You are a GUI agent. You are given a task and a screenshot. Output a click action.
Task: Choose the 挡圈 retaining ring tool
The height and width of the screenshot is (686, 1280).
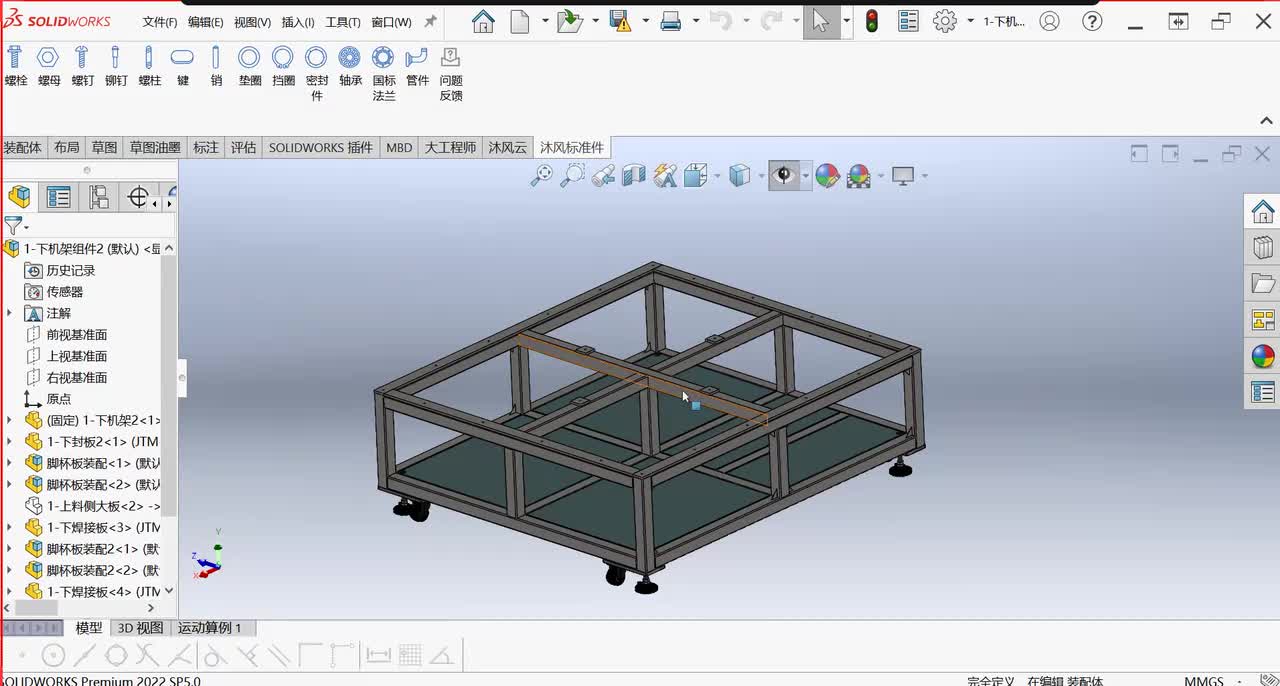(283, 67)
